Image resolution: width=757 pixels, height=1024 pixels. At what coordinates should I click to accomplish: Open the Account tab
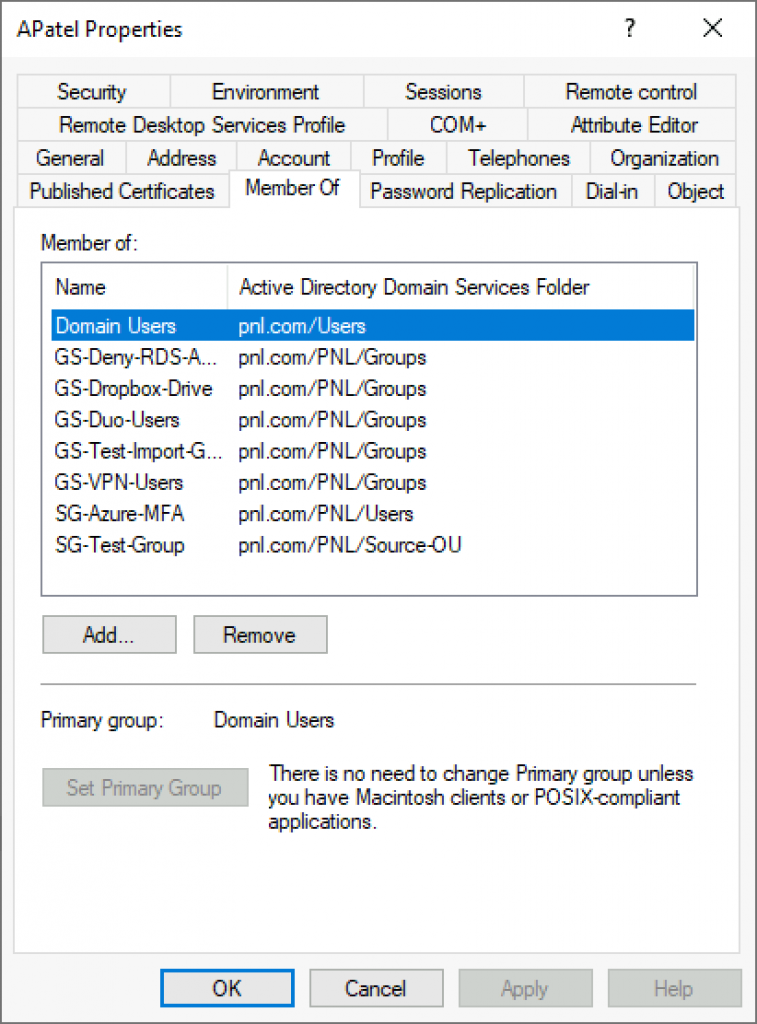(293, 158)
